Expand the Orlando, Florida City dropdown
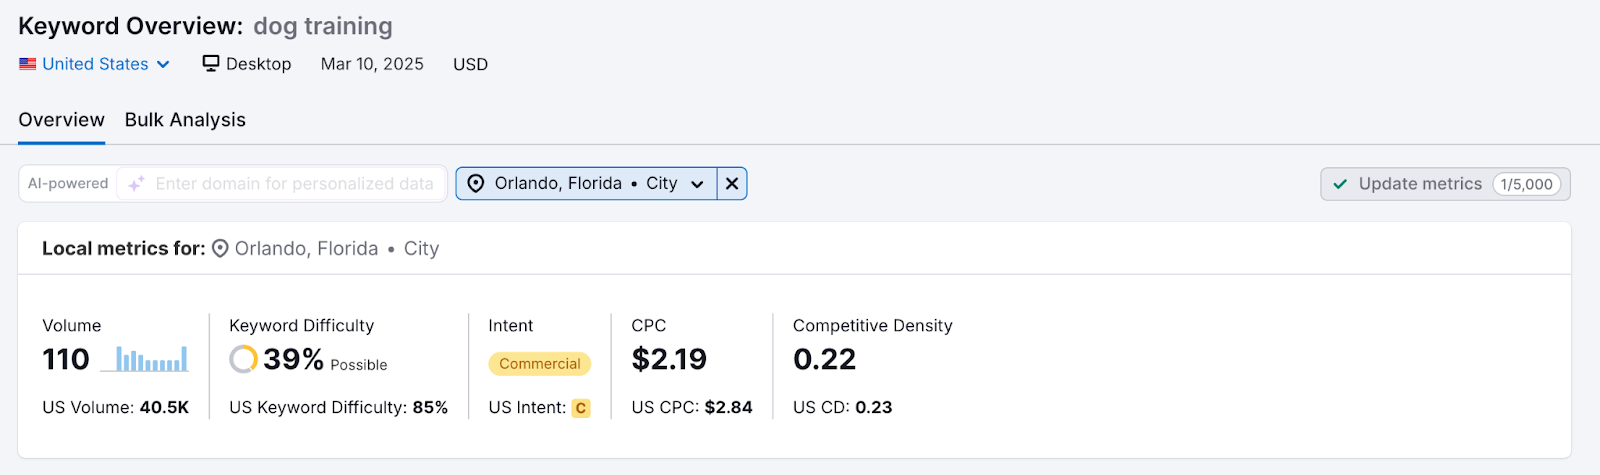 (697, 184)
